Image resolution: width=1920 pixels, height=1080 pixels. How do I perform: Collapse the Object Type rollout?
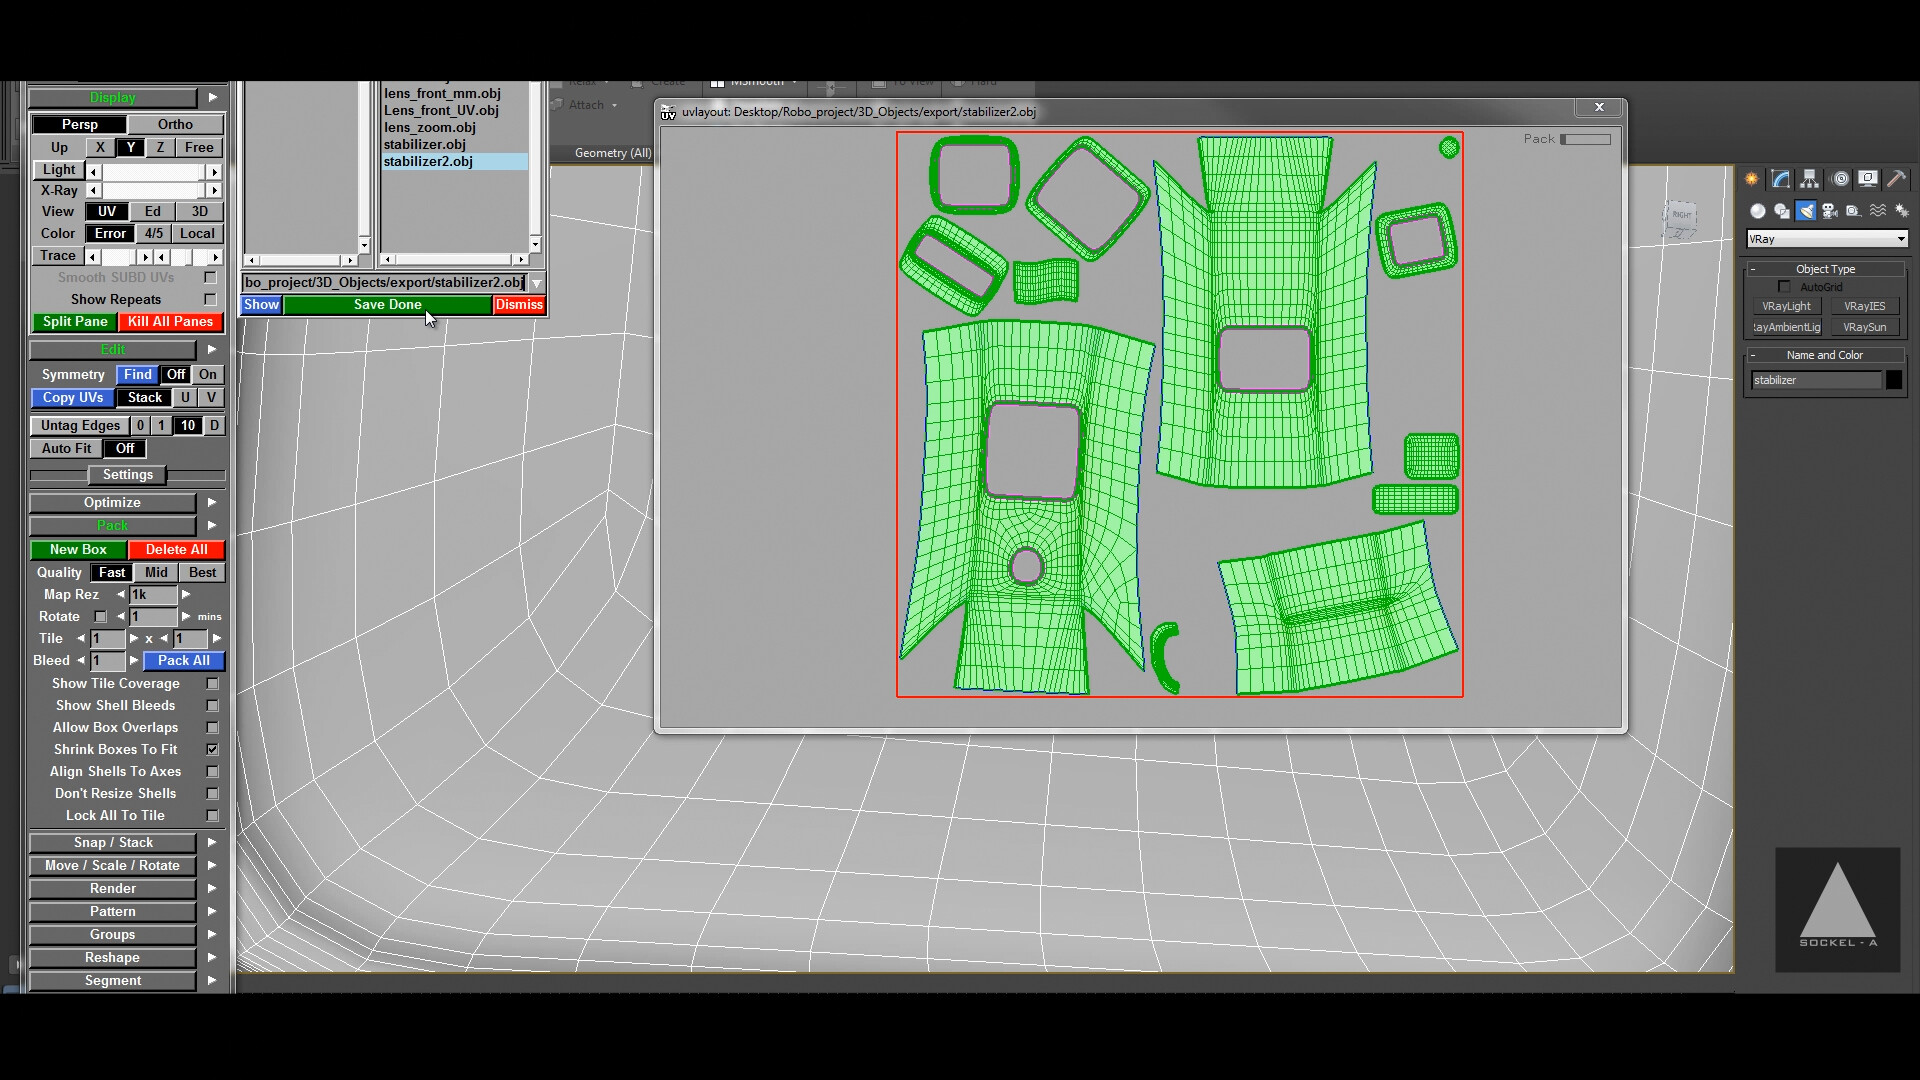pyautogui.click(x=1753, y=269)
